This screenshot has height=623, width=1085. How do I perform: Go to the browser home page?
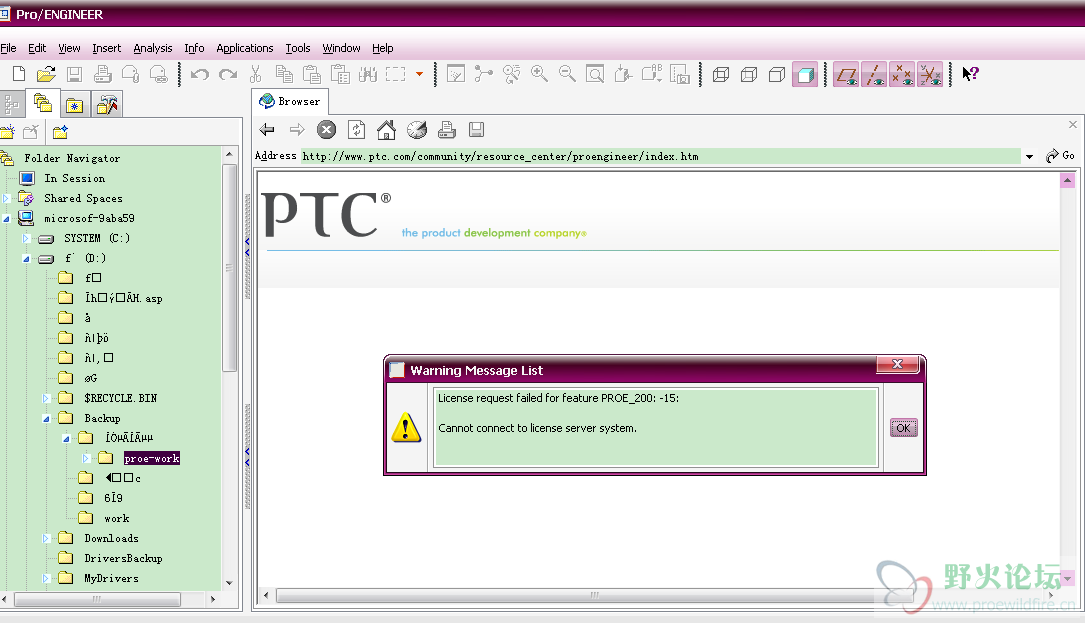point(386,129)
